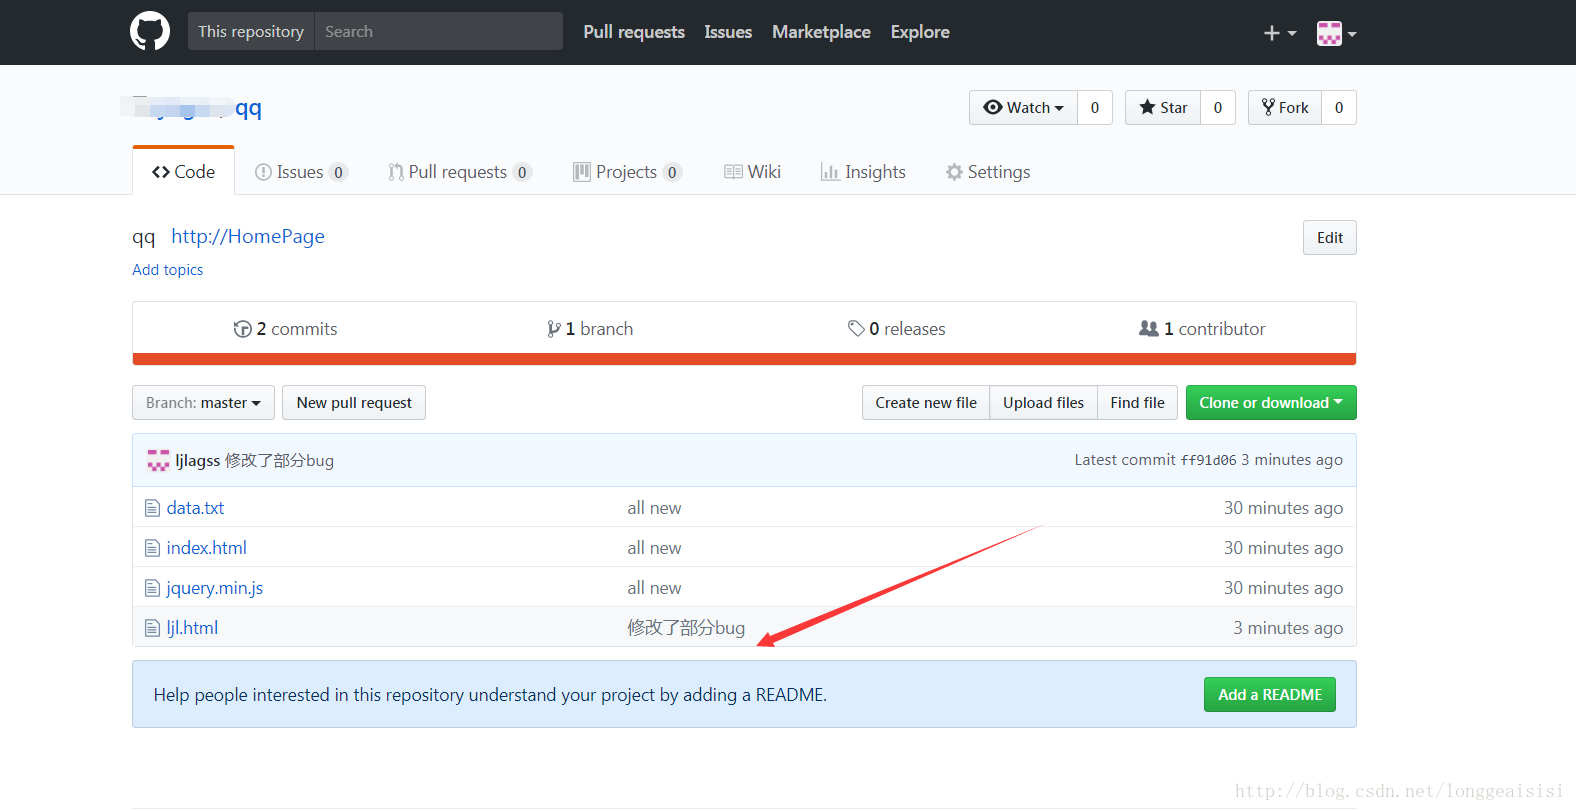Open the Settings tab
This screenshot has width=1576, height=811.
pos(988,172)
